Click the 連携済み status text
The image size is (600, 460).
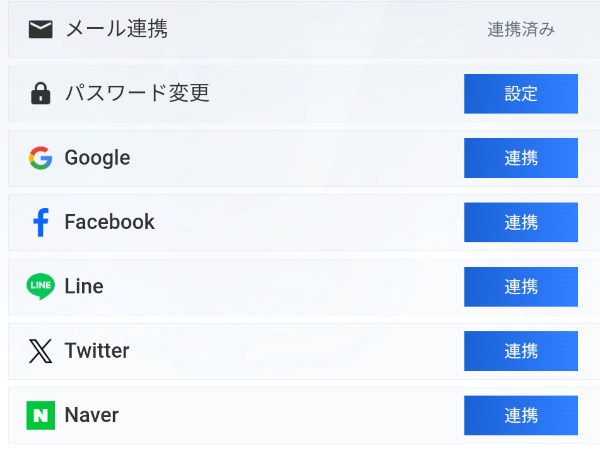521,29
